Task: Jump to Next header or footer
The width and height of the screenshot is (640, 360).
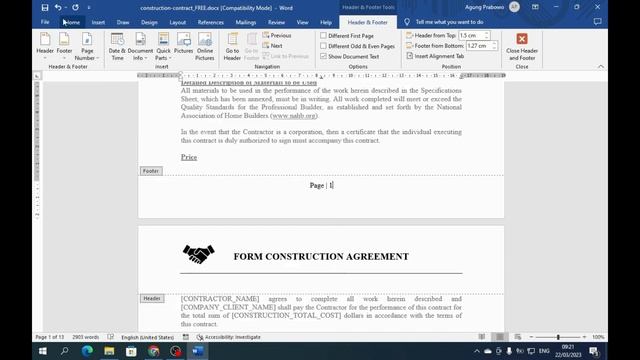Action: coord(273,46)
